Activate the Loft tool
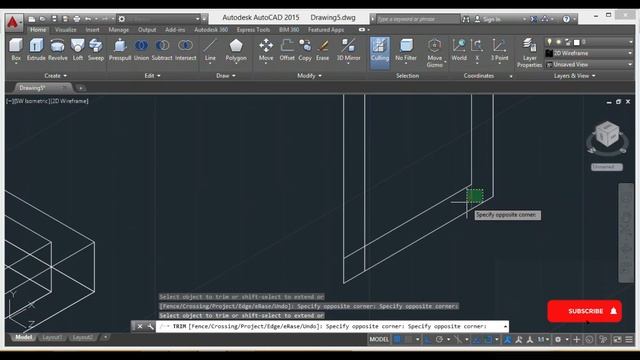640x360 pixels. pyautogui.click(x=78, y=50)
